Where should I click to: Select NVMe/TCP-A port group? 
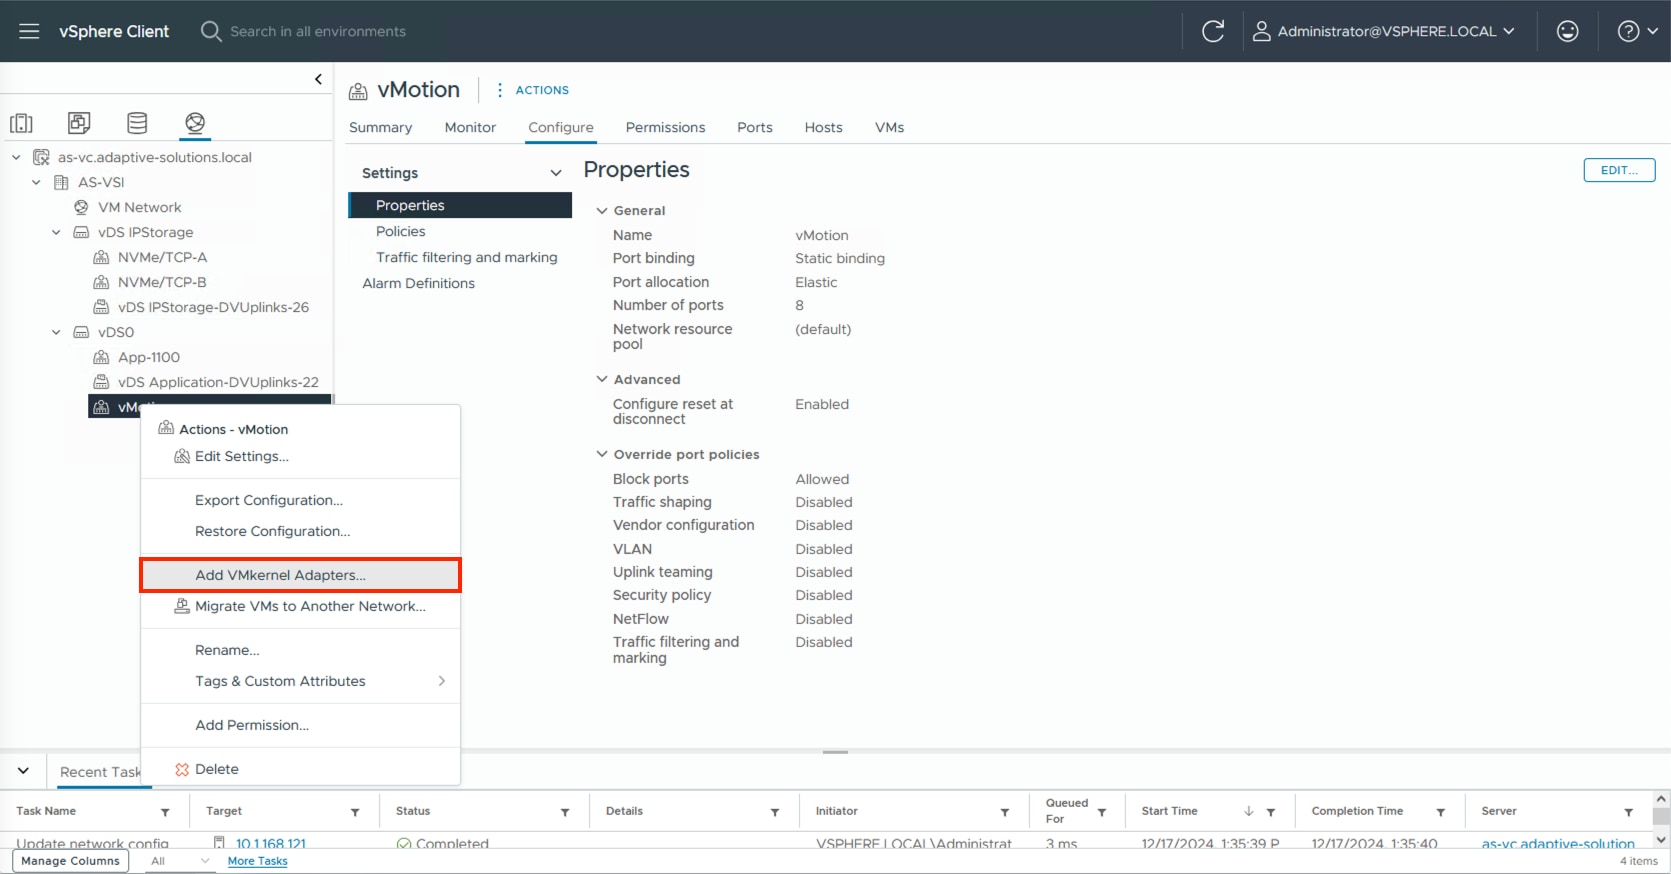click(162, 257)
